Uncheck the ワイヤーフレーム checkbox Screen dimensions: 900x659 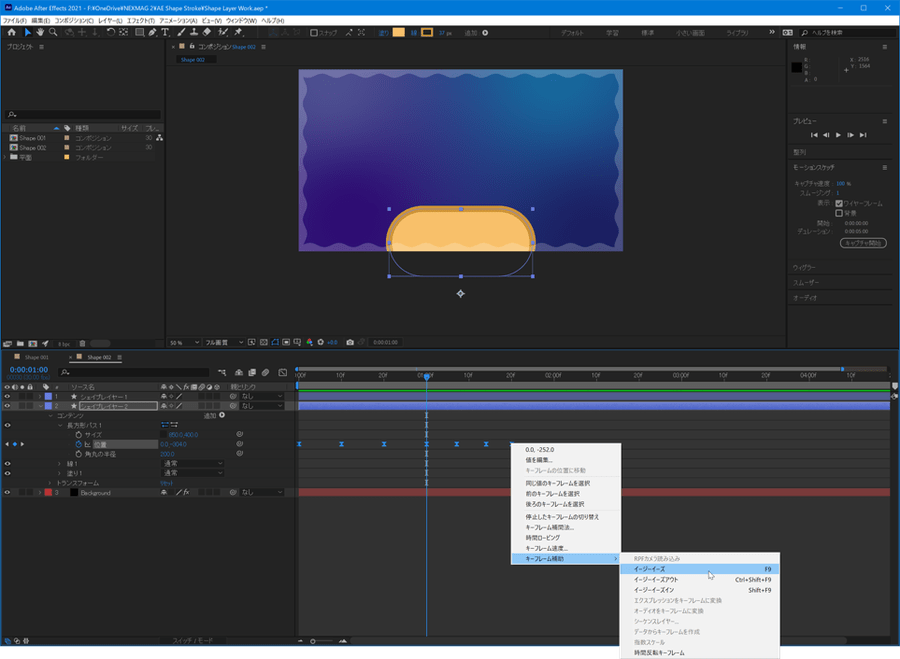click(839, 203)
